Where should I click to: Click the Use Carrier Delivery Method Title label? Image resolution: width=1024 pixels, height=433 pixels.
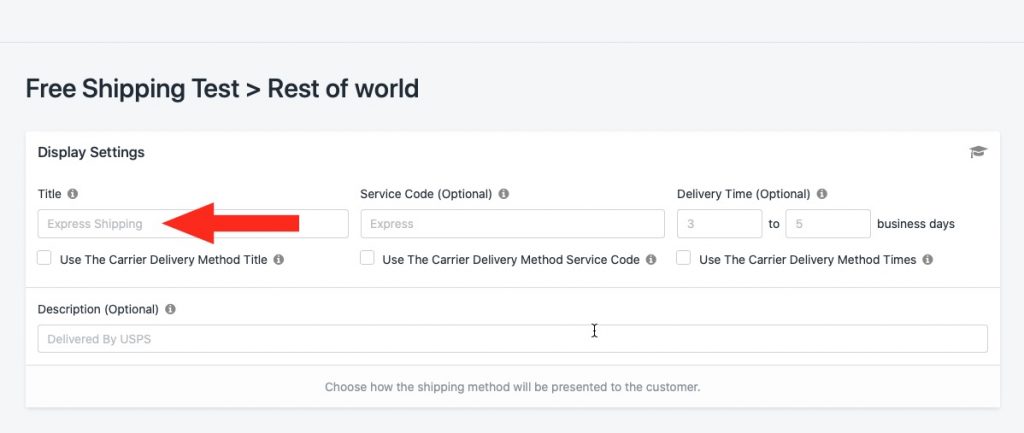[163, 259]
